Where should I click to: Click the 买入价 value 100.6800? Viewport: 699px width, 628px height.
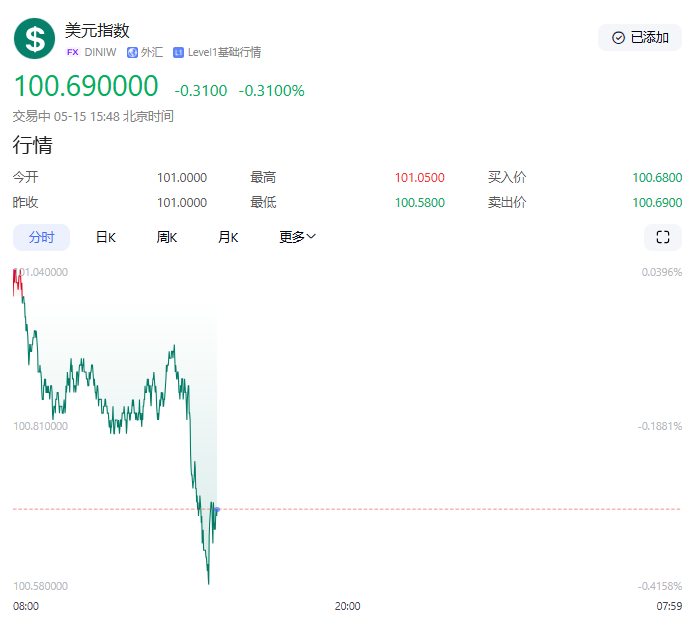[x=657, y=178]
